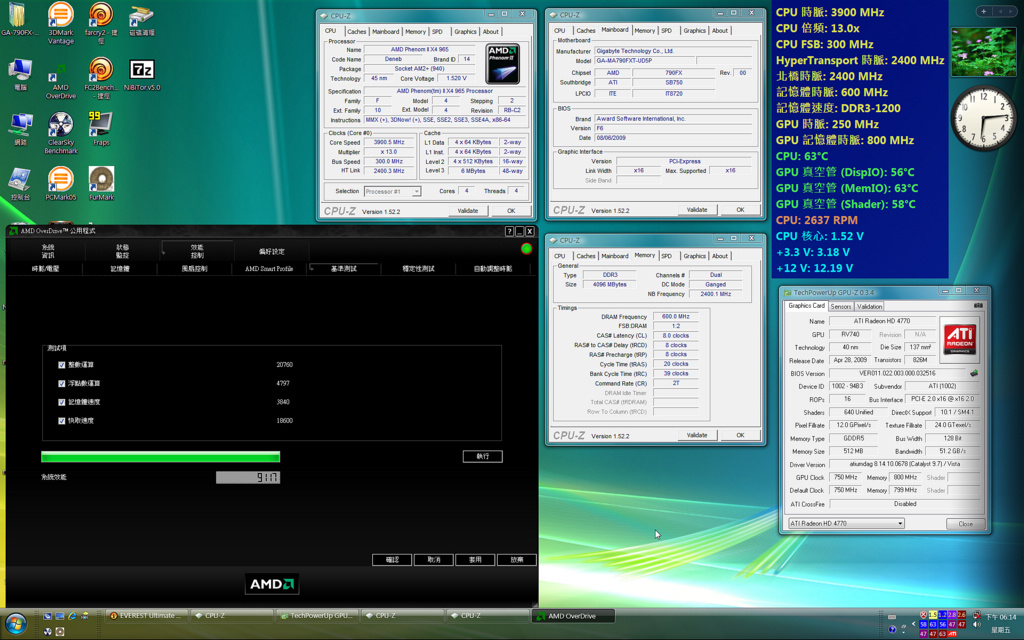Switch to Caches tab in the CPU-Z CPU window
Image resolution: width=1024 pixels, height=640 pixels.
coord(357,31)
